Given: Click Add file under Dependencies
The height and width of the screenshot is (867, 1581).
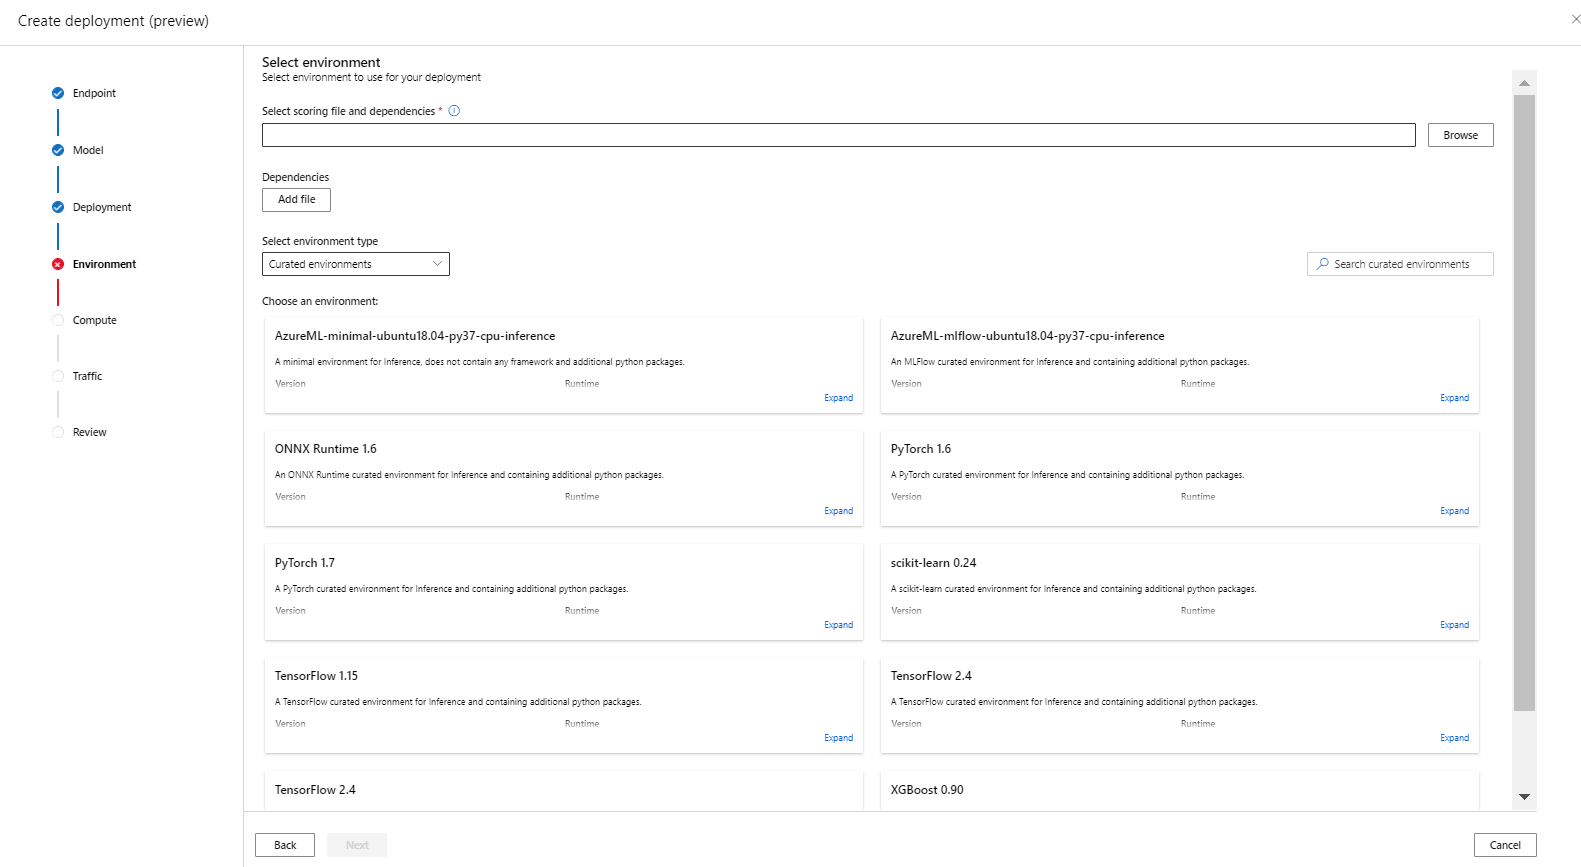Looking at the screenshot, I should pos(296,199).
